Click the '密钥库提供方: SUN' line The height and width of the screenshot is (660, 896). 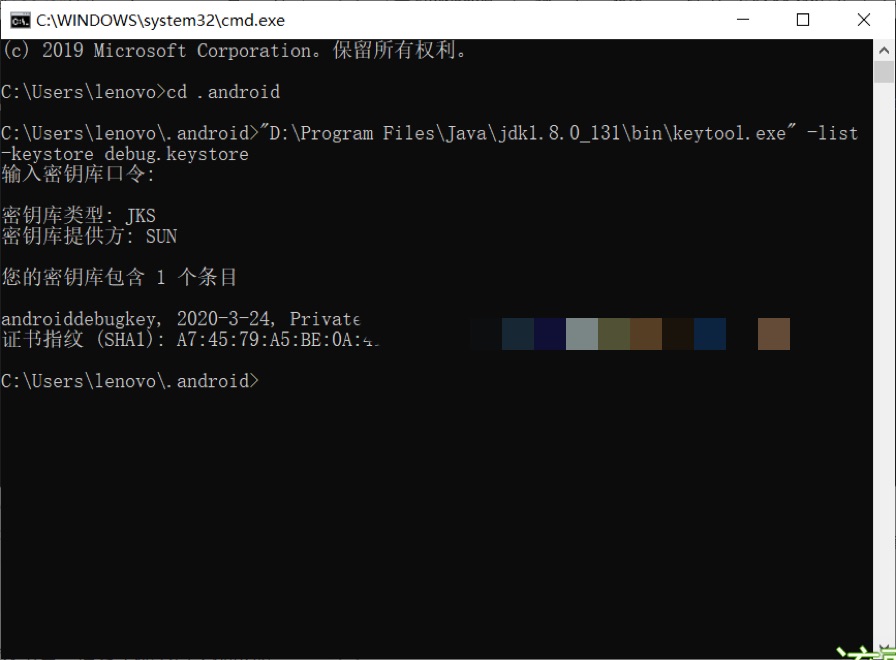(89, 236)
